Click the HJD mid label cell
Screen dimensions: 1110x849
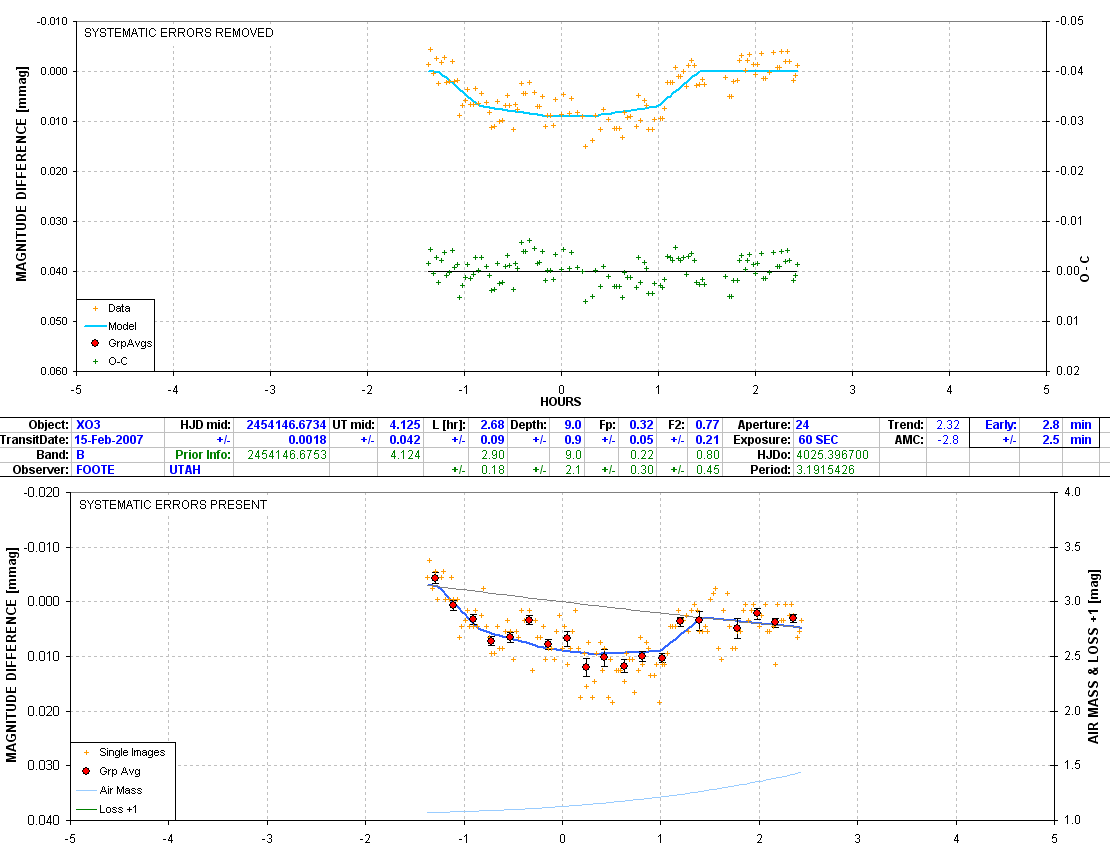coord(205,425)
